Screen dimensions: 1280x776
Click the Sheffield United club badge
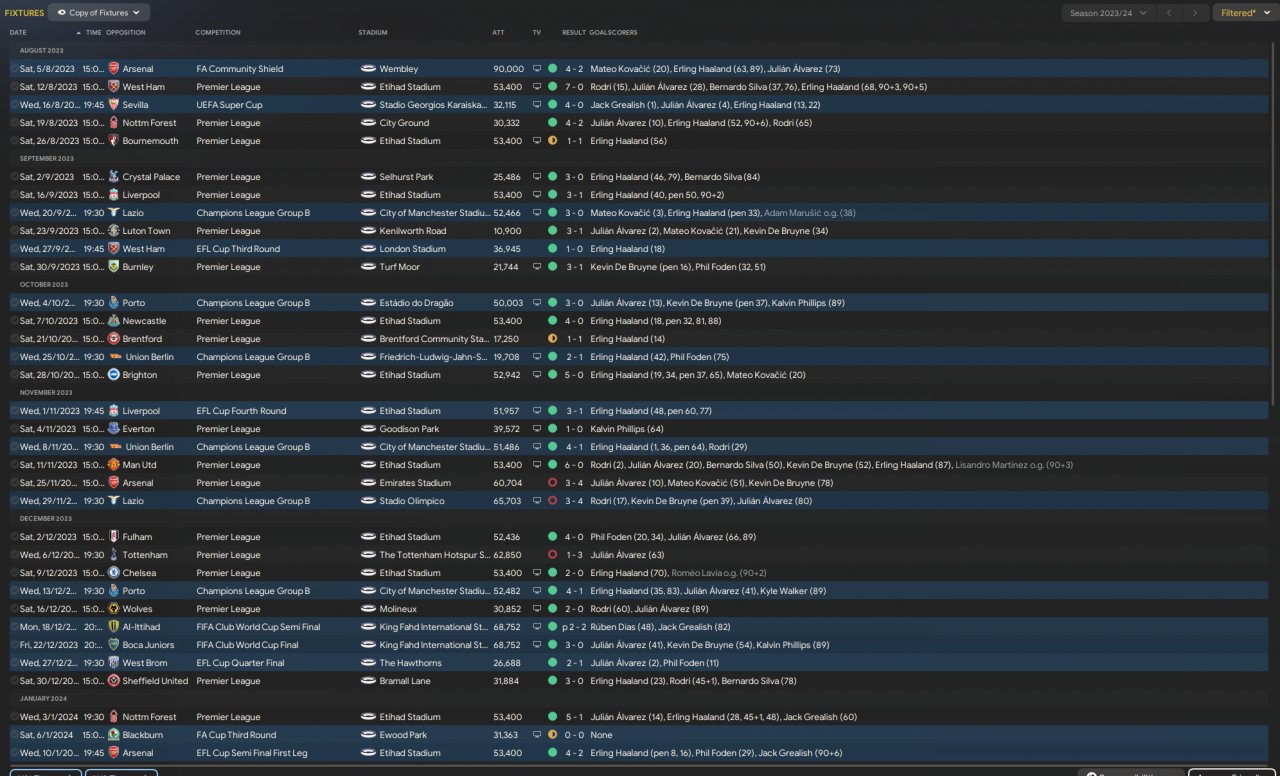point(114,681)
